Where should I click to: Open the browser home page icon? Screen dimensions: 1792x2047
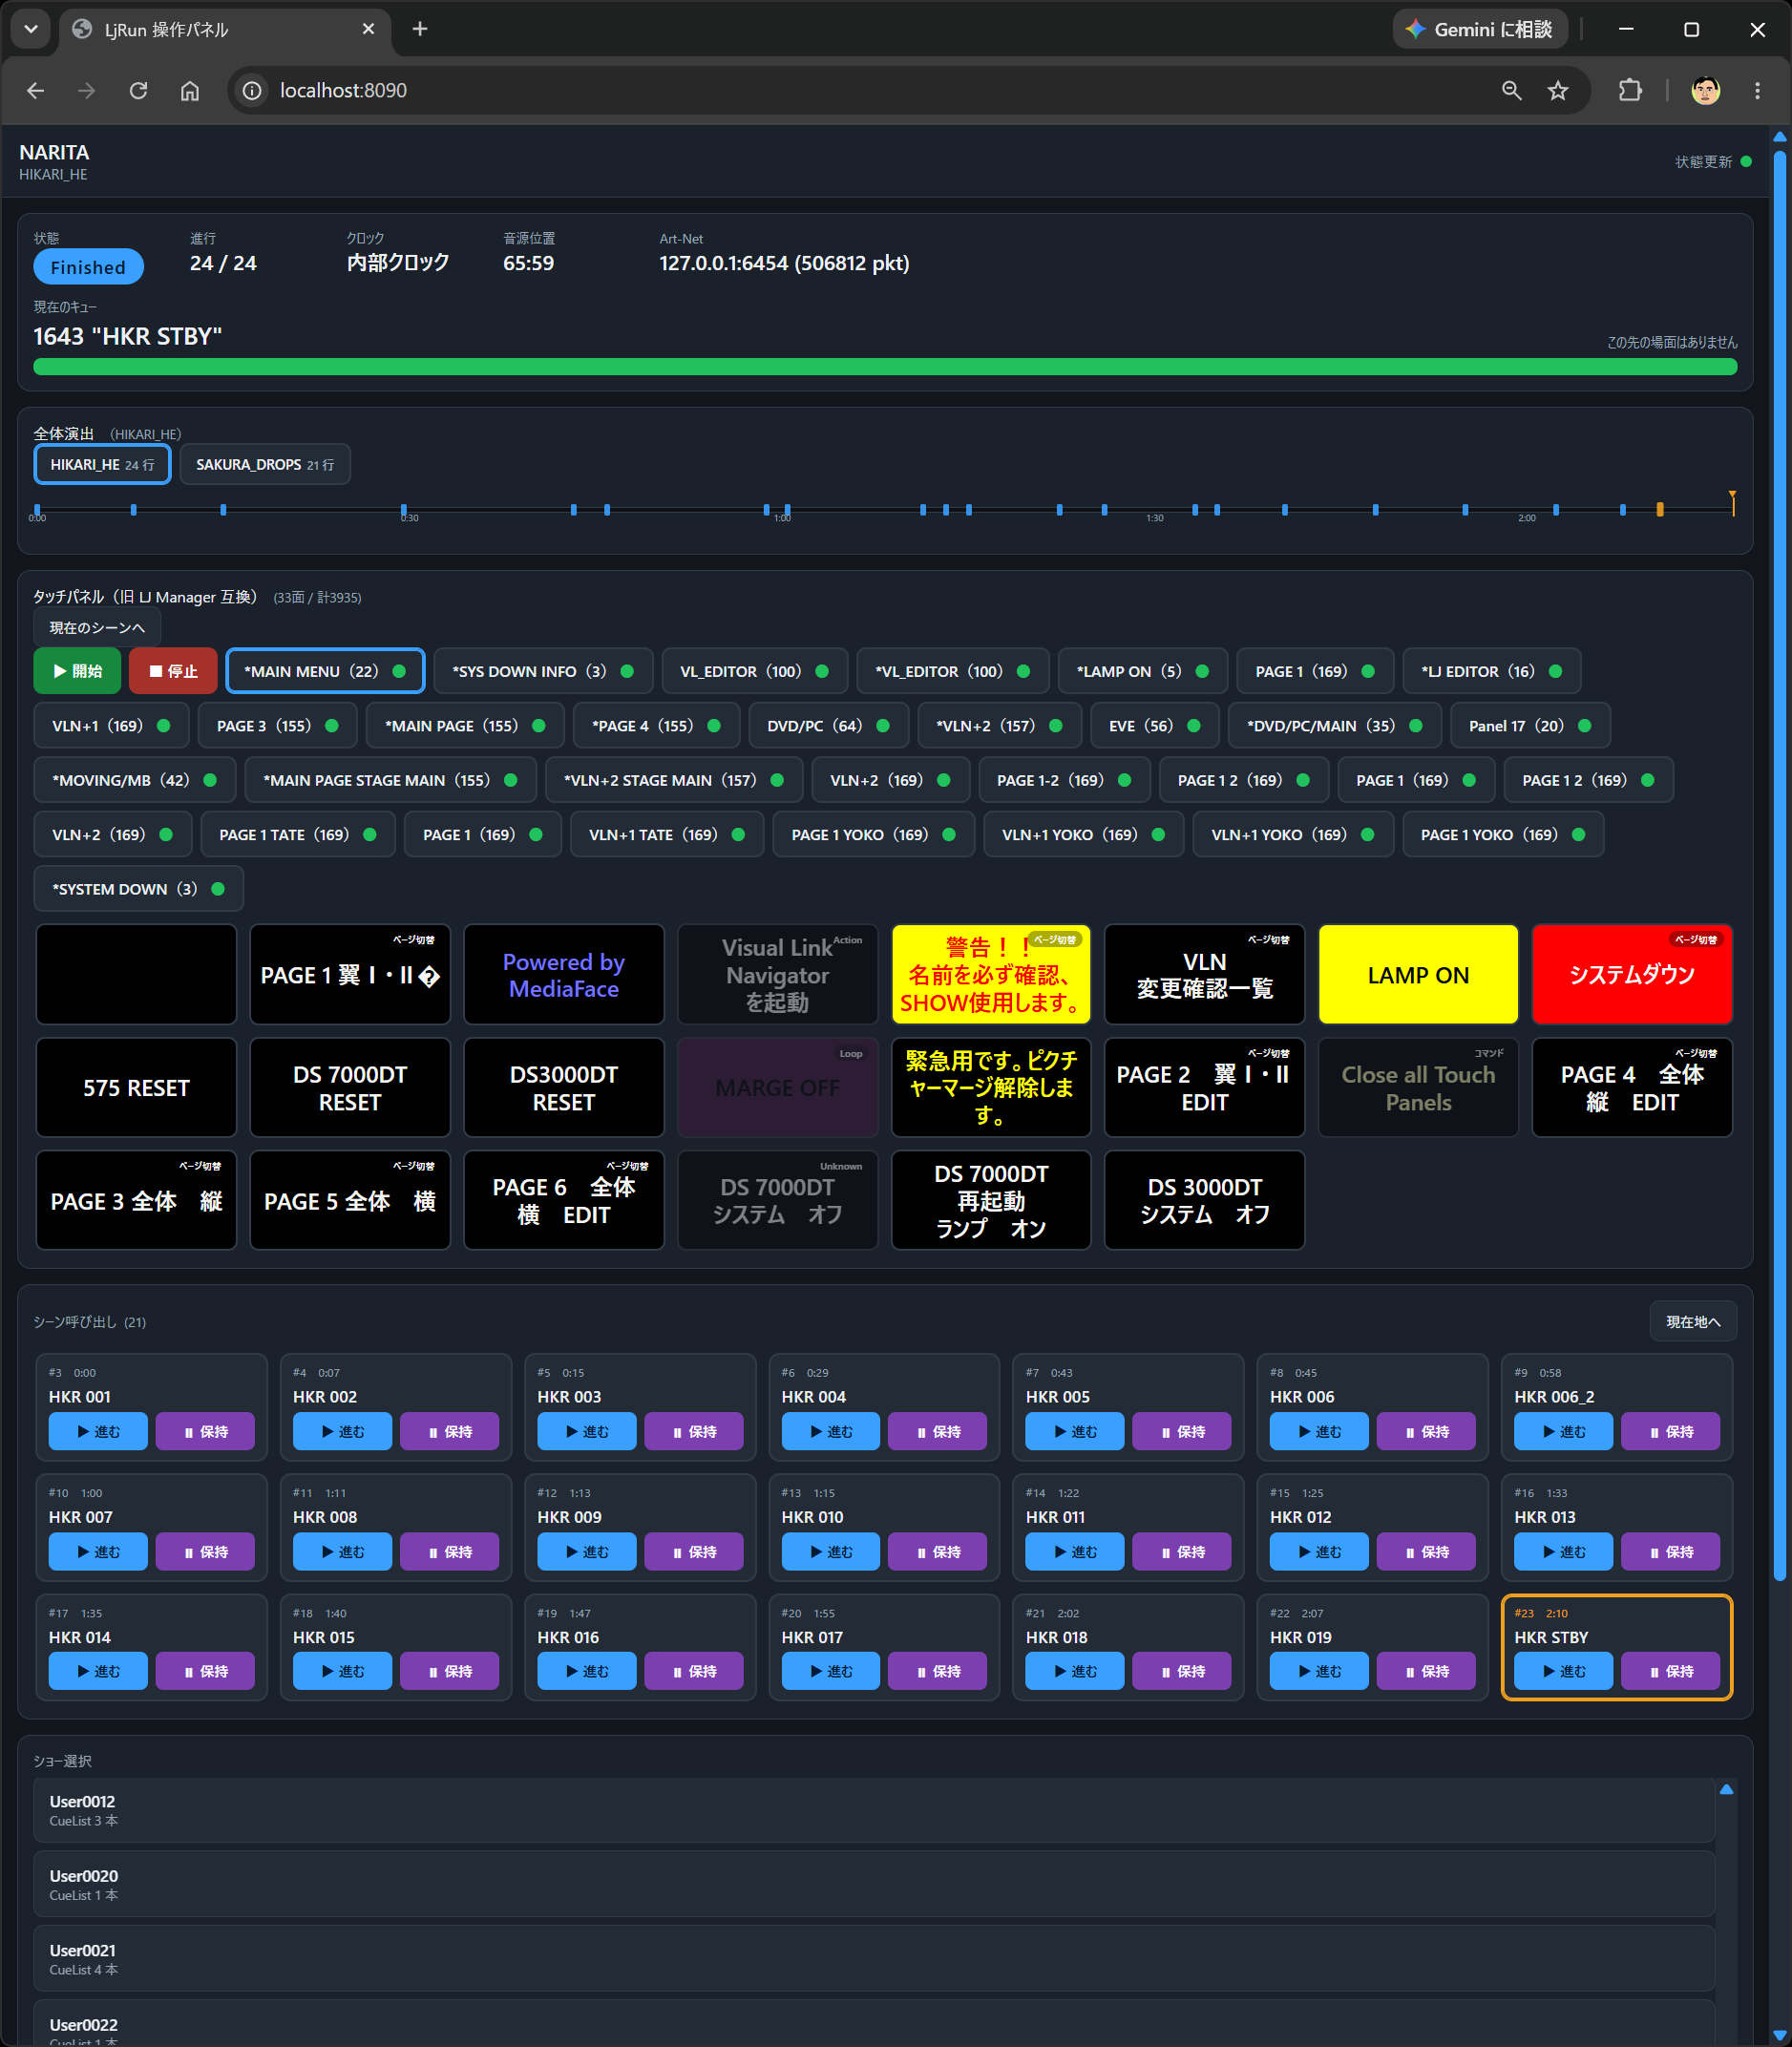190,90
